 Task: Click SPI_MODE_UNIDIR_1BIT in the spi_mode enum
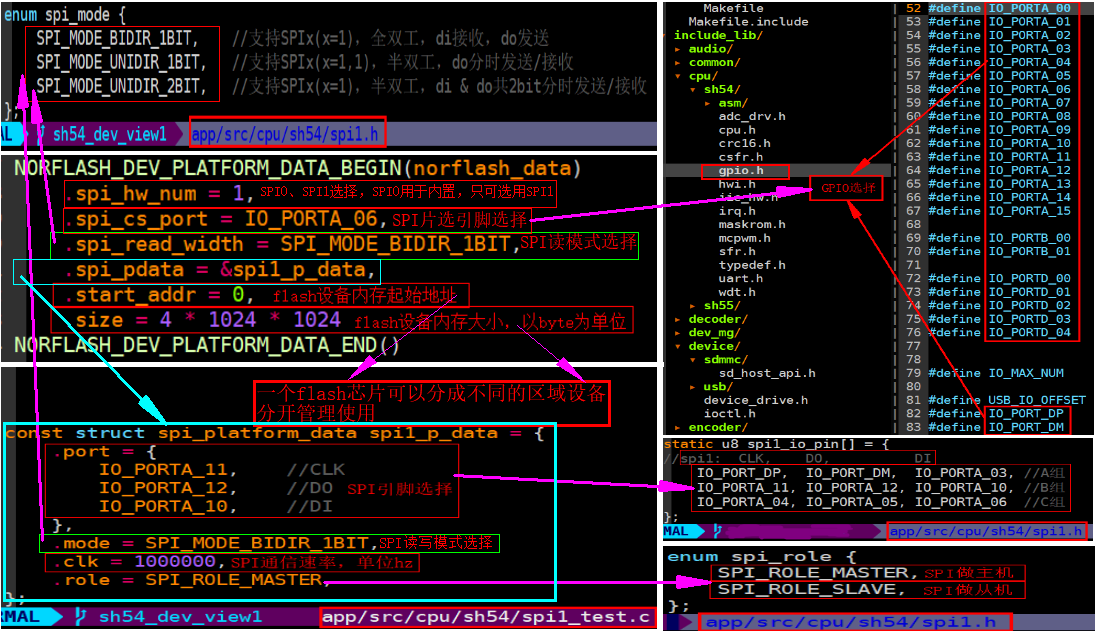[122, 62]
